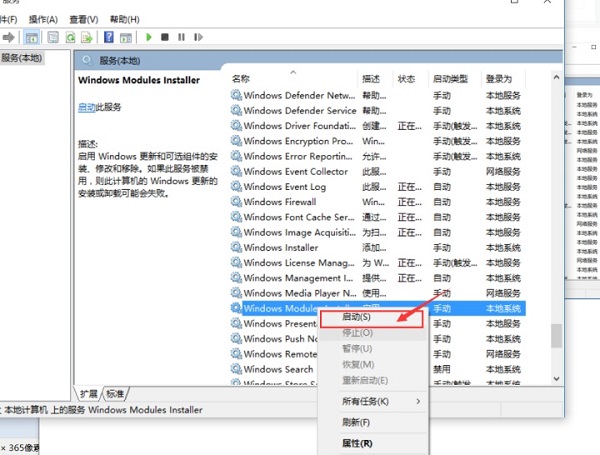
Task: Click gear icon of Windows Installer
Action: pos(236,248)
